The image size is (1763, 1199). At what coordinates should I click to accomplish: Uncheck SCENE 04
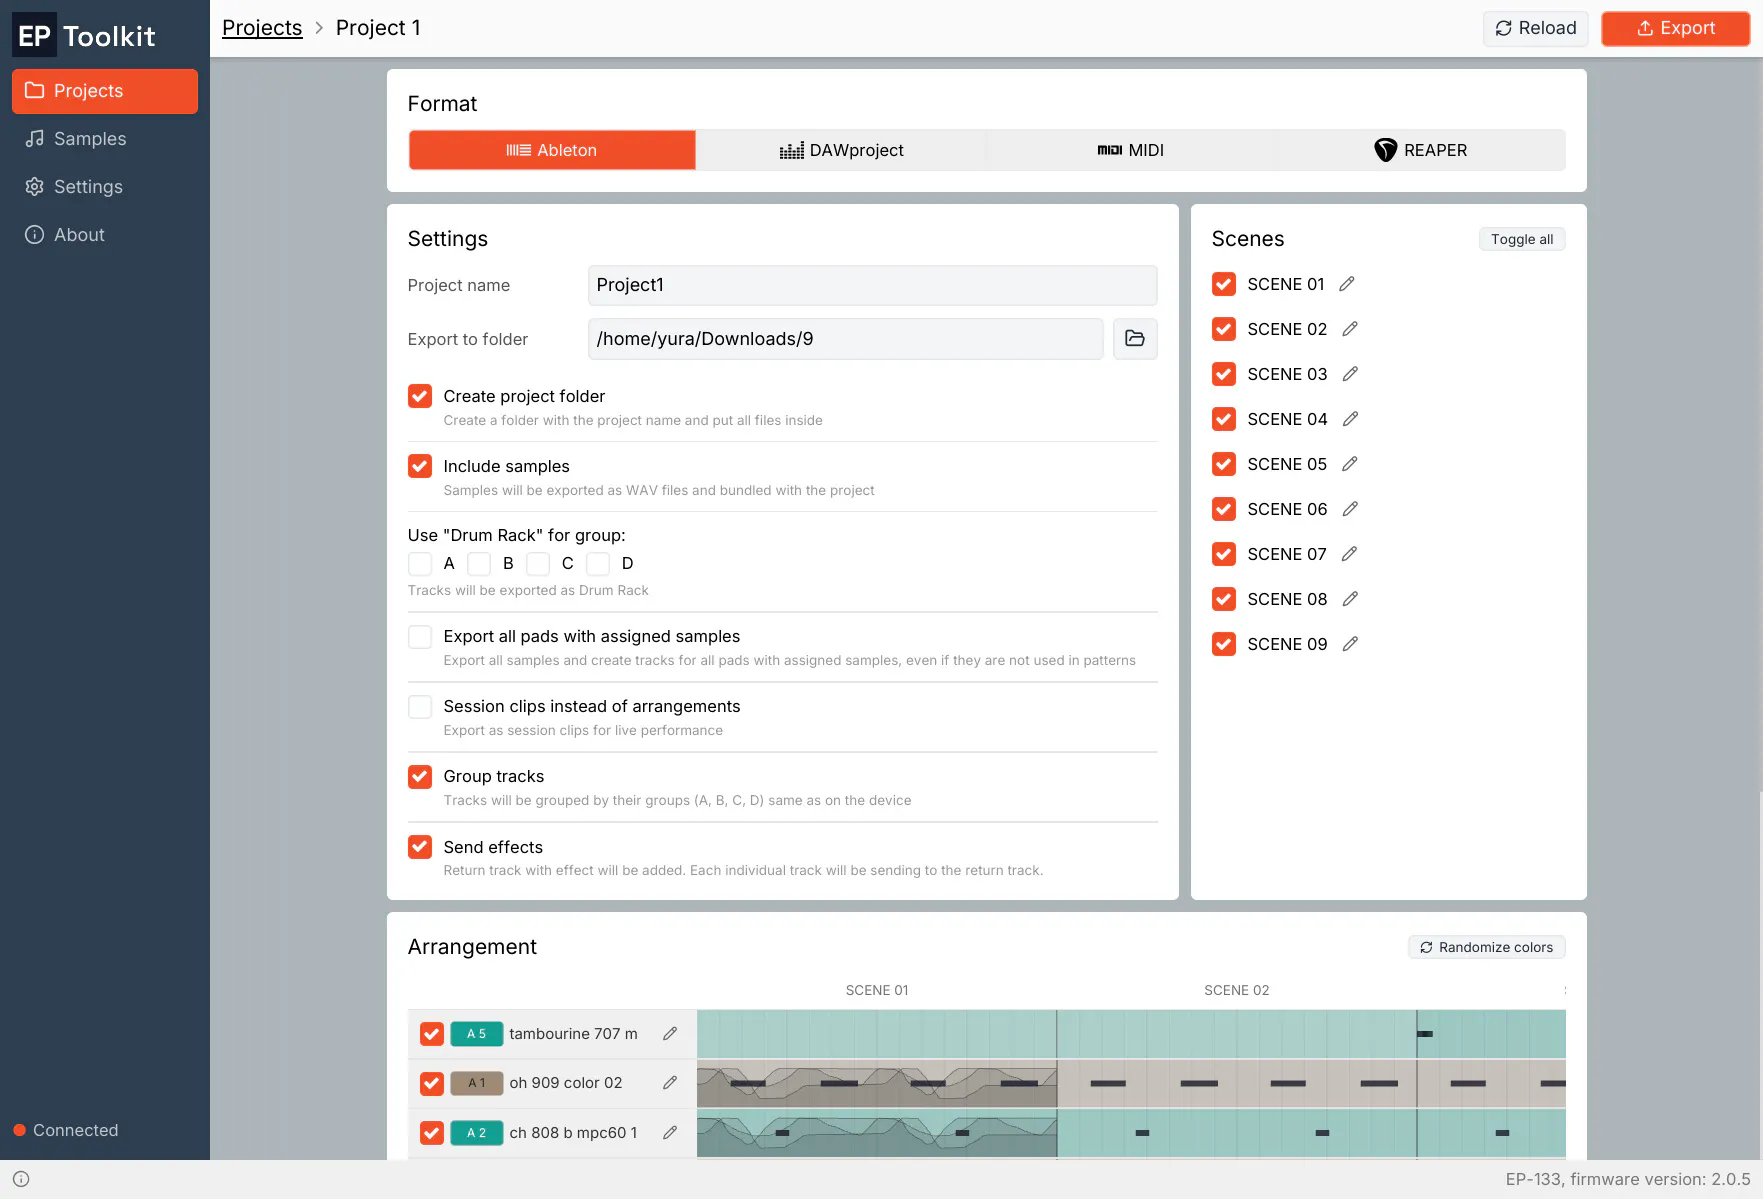1224,419
